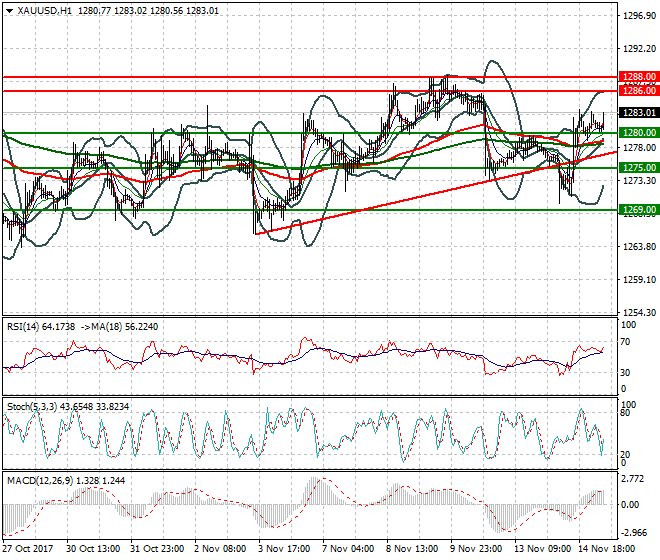
Task: Select the 8 Nov 13:00 time axis label
Action: click(412, 549)
